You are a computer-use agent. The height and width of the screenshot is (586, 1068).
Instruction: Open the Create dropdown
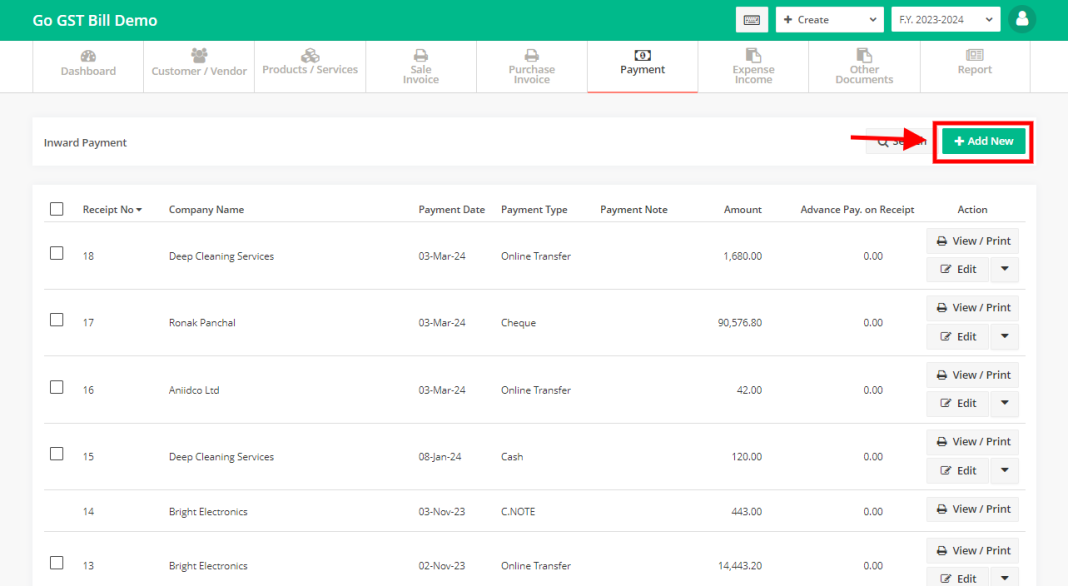coord(829,19)
